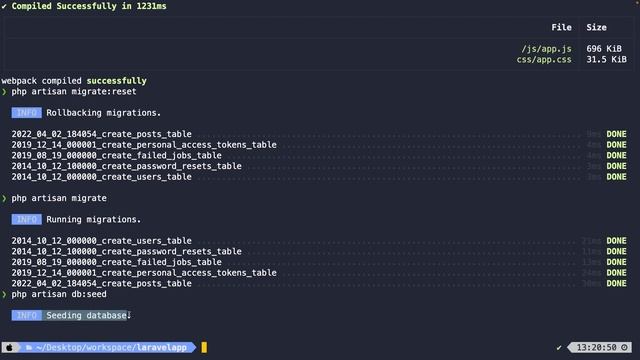The width and height of the screenshot is (640, 360).
Task: Click the 'php artisan migrate:reset' command
Action: point(73,91)
